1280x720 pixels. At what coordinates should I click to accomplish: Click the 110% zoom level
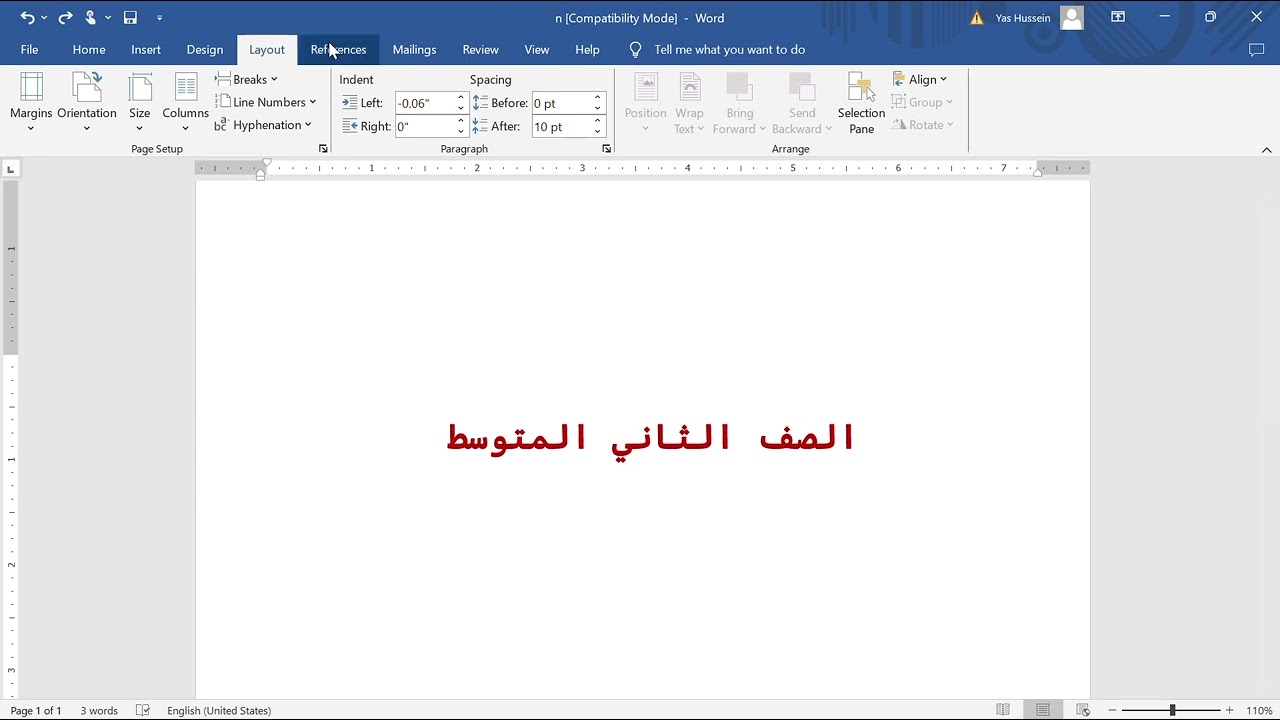1259,710
